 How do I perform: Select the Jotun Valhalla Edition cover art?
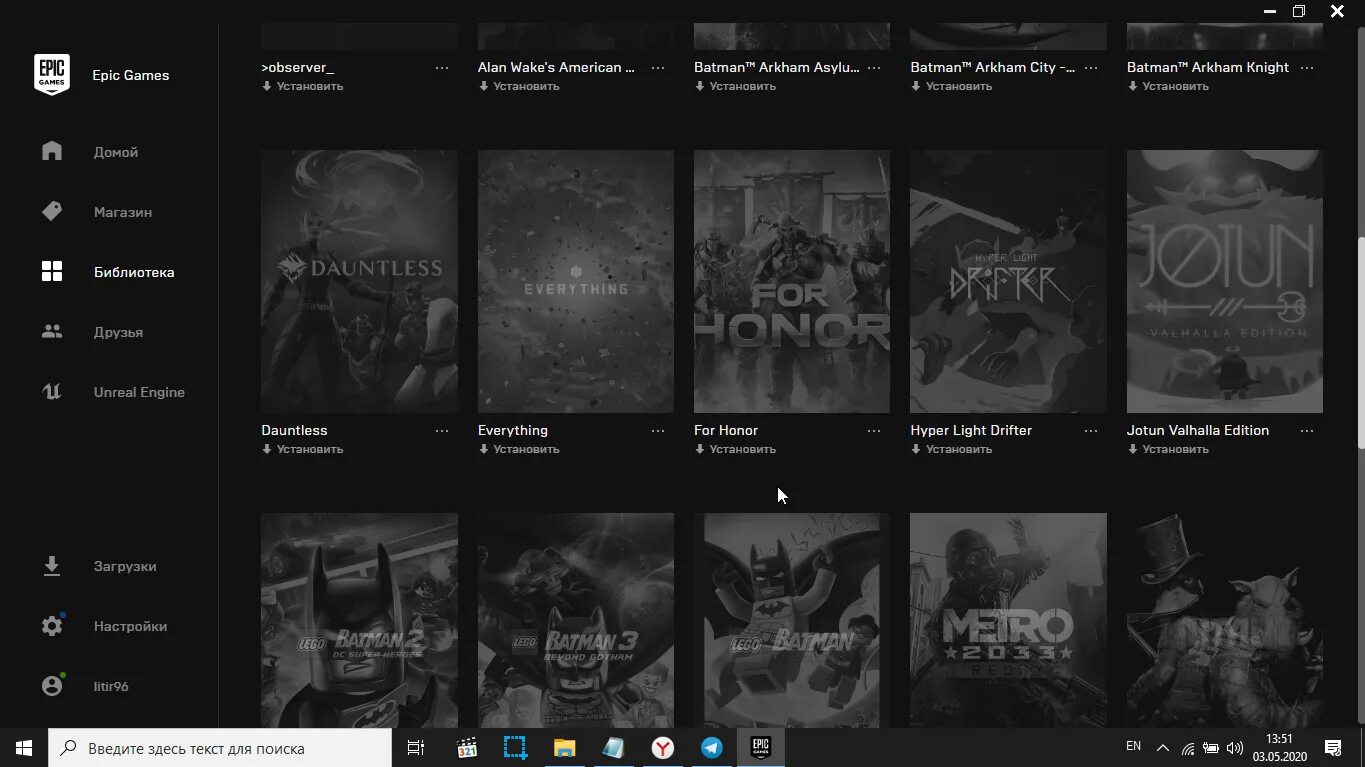(1225, 281)
